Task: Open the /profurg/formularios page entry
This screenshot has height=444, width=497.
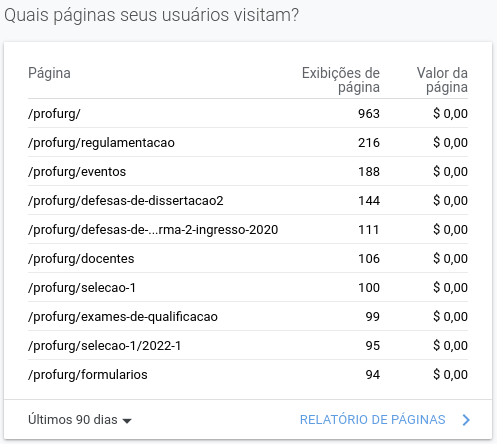Action: [88, 375]
